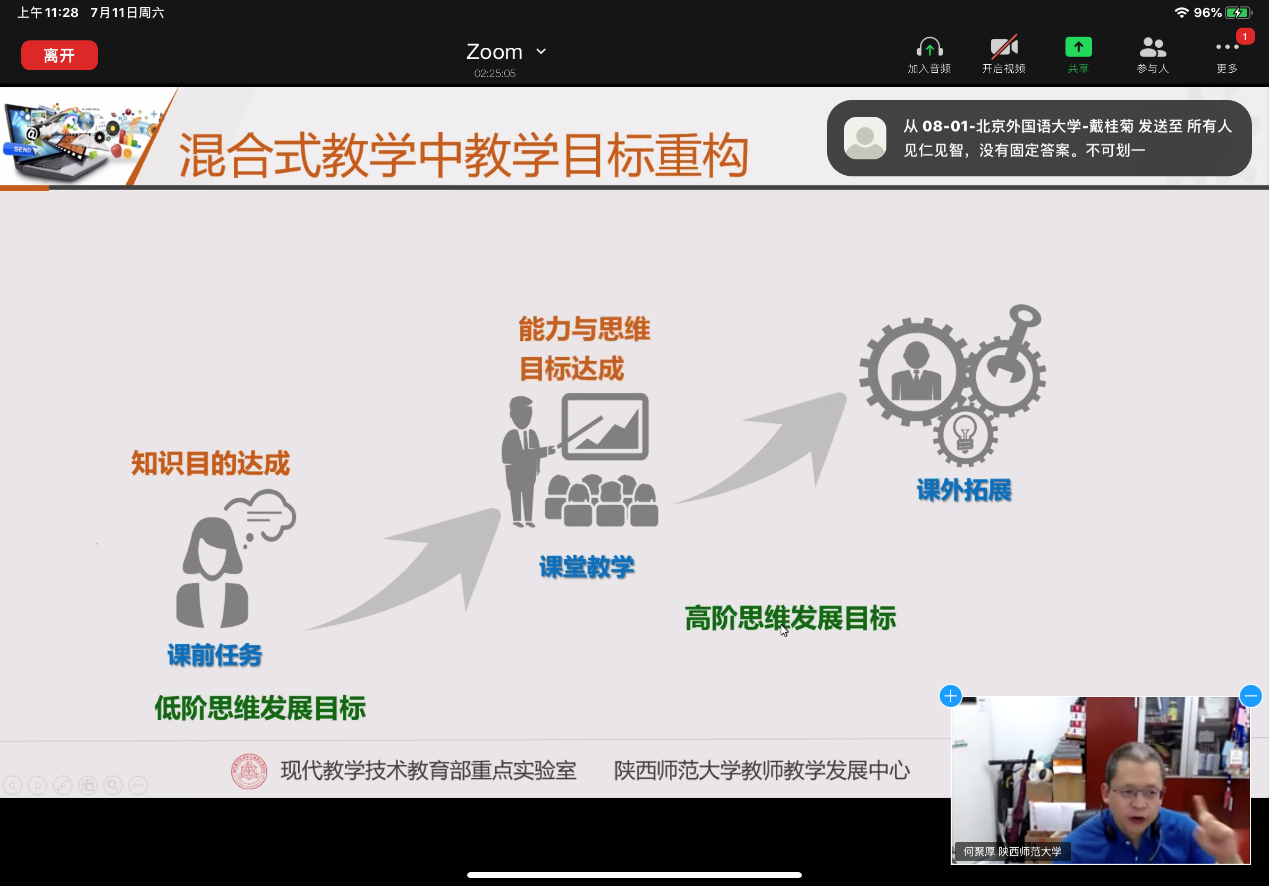This screenshot has height=886, width=1269.
Task: Click the red unread badge on More
Action: [x=1245, y=36]
